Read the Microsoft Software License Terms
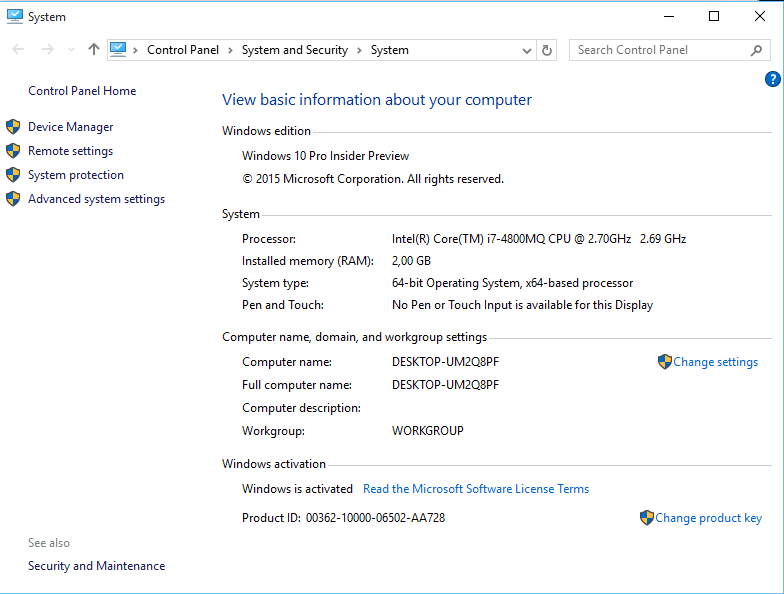Screen dimensions: 784x594 476,489
